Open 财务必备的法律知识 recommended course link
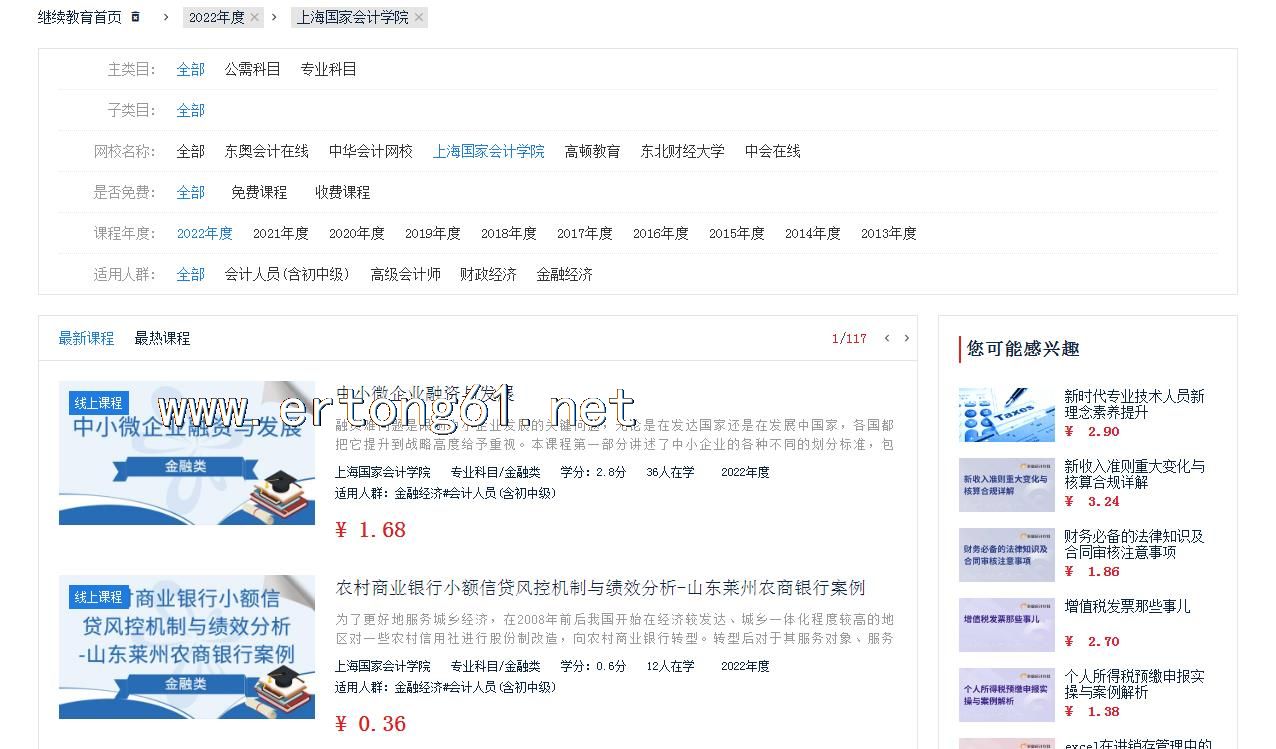This screenshot has height=749, width=1276. [x=1134, y=544]
